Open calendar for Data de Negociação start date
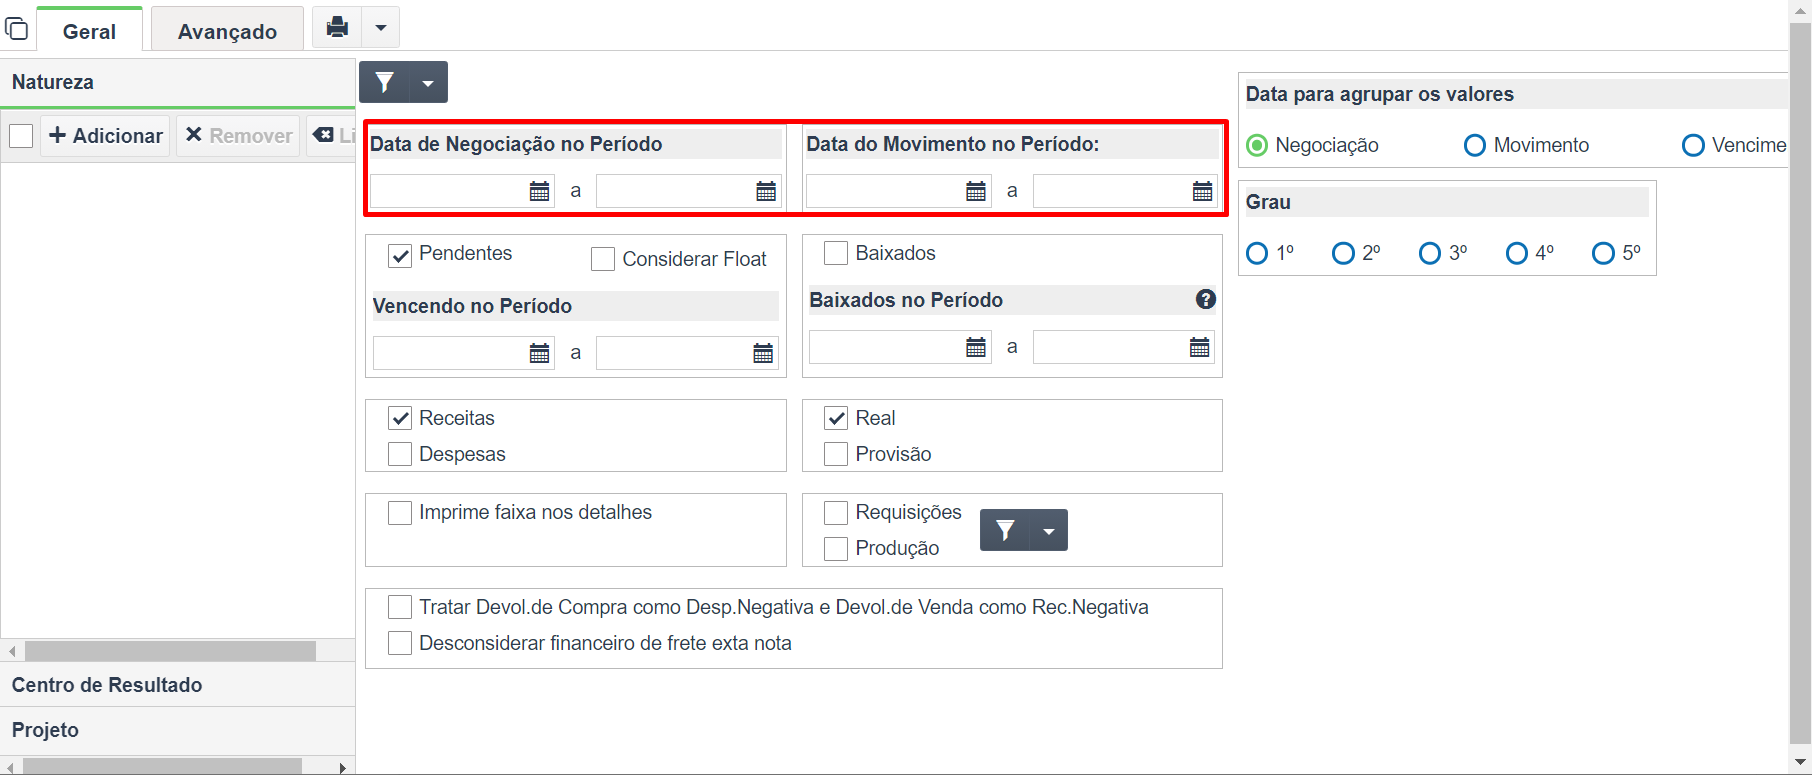 [539, 191]
